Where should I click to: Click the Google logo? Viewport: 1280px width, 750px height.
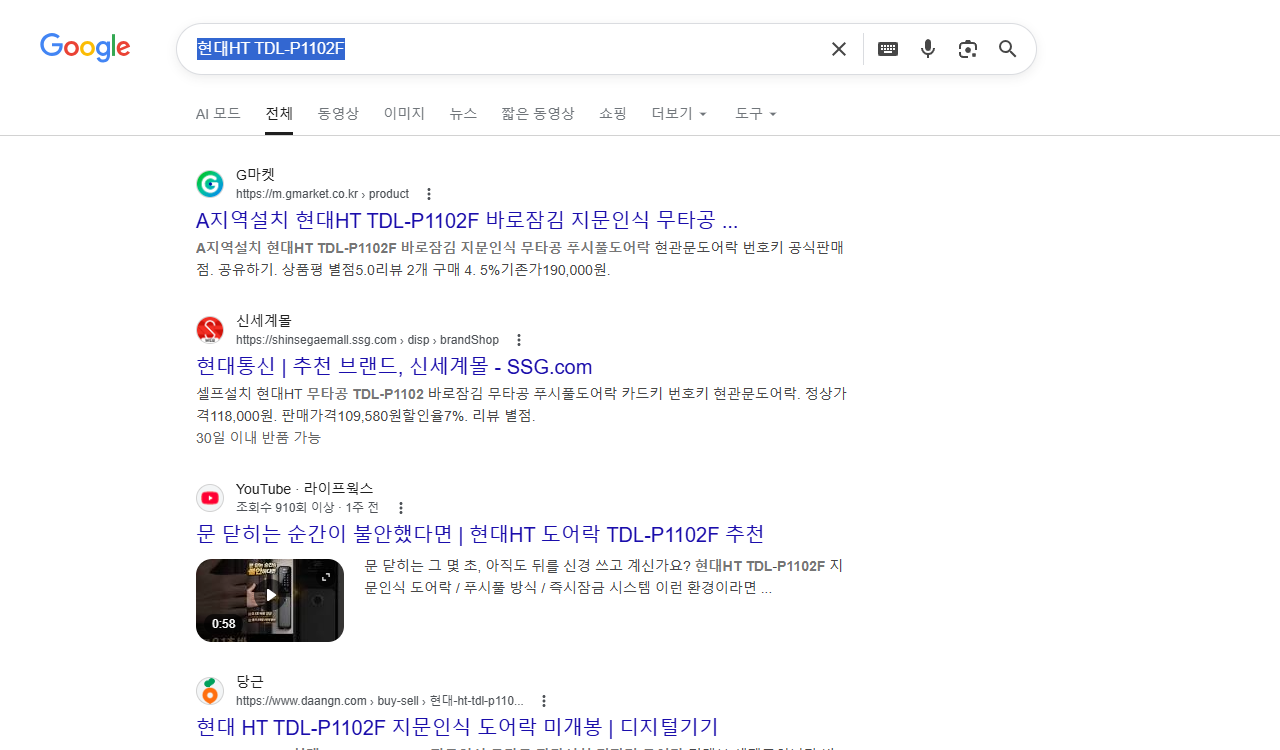point(85,48)
